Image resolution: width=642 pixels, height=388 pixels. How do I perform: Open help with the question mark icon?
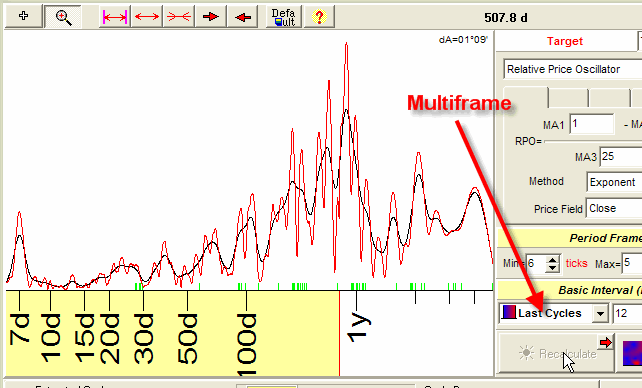point(319,17)
